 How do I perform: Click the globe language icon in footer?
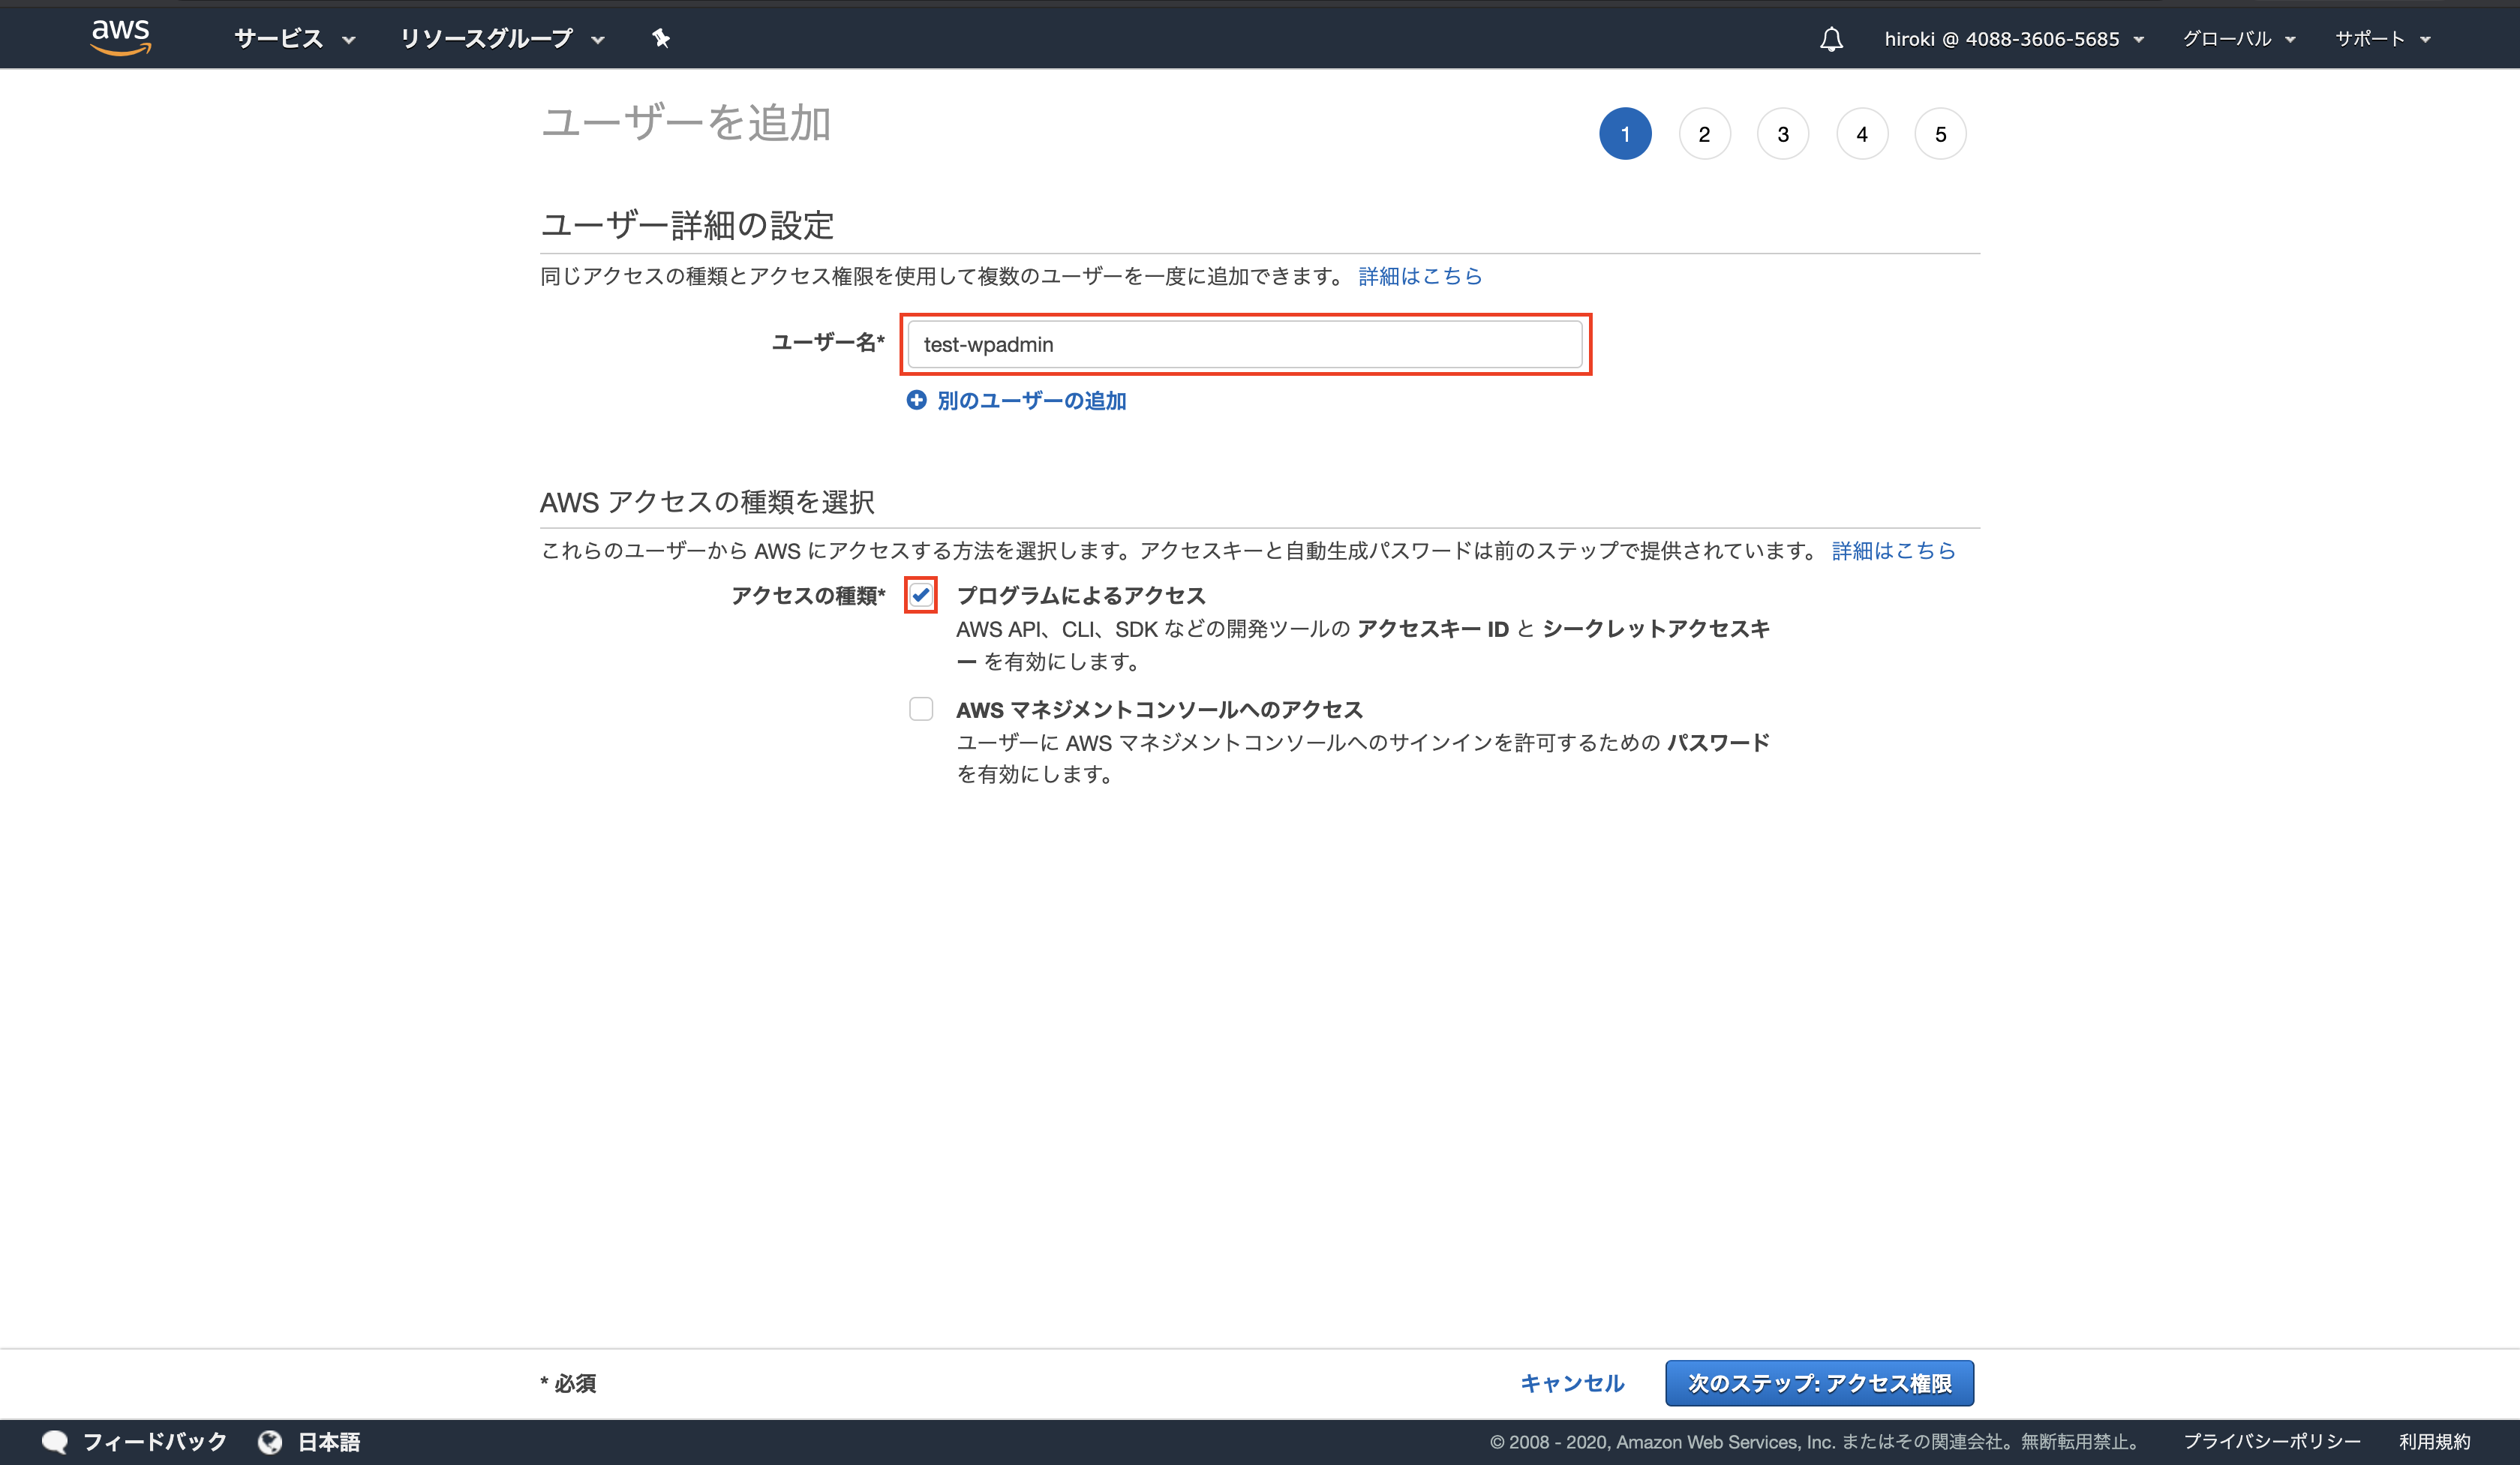click(269, 1441)
